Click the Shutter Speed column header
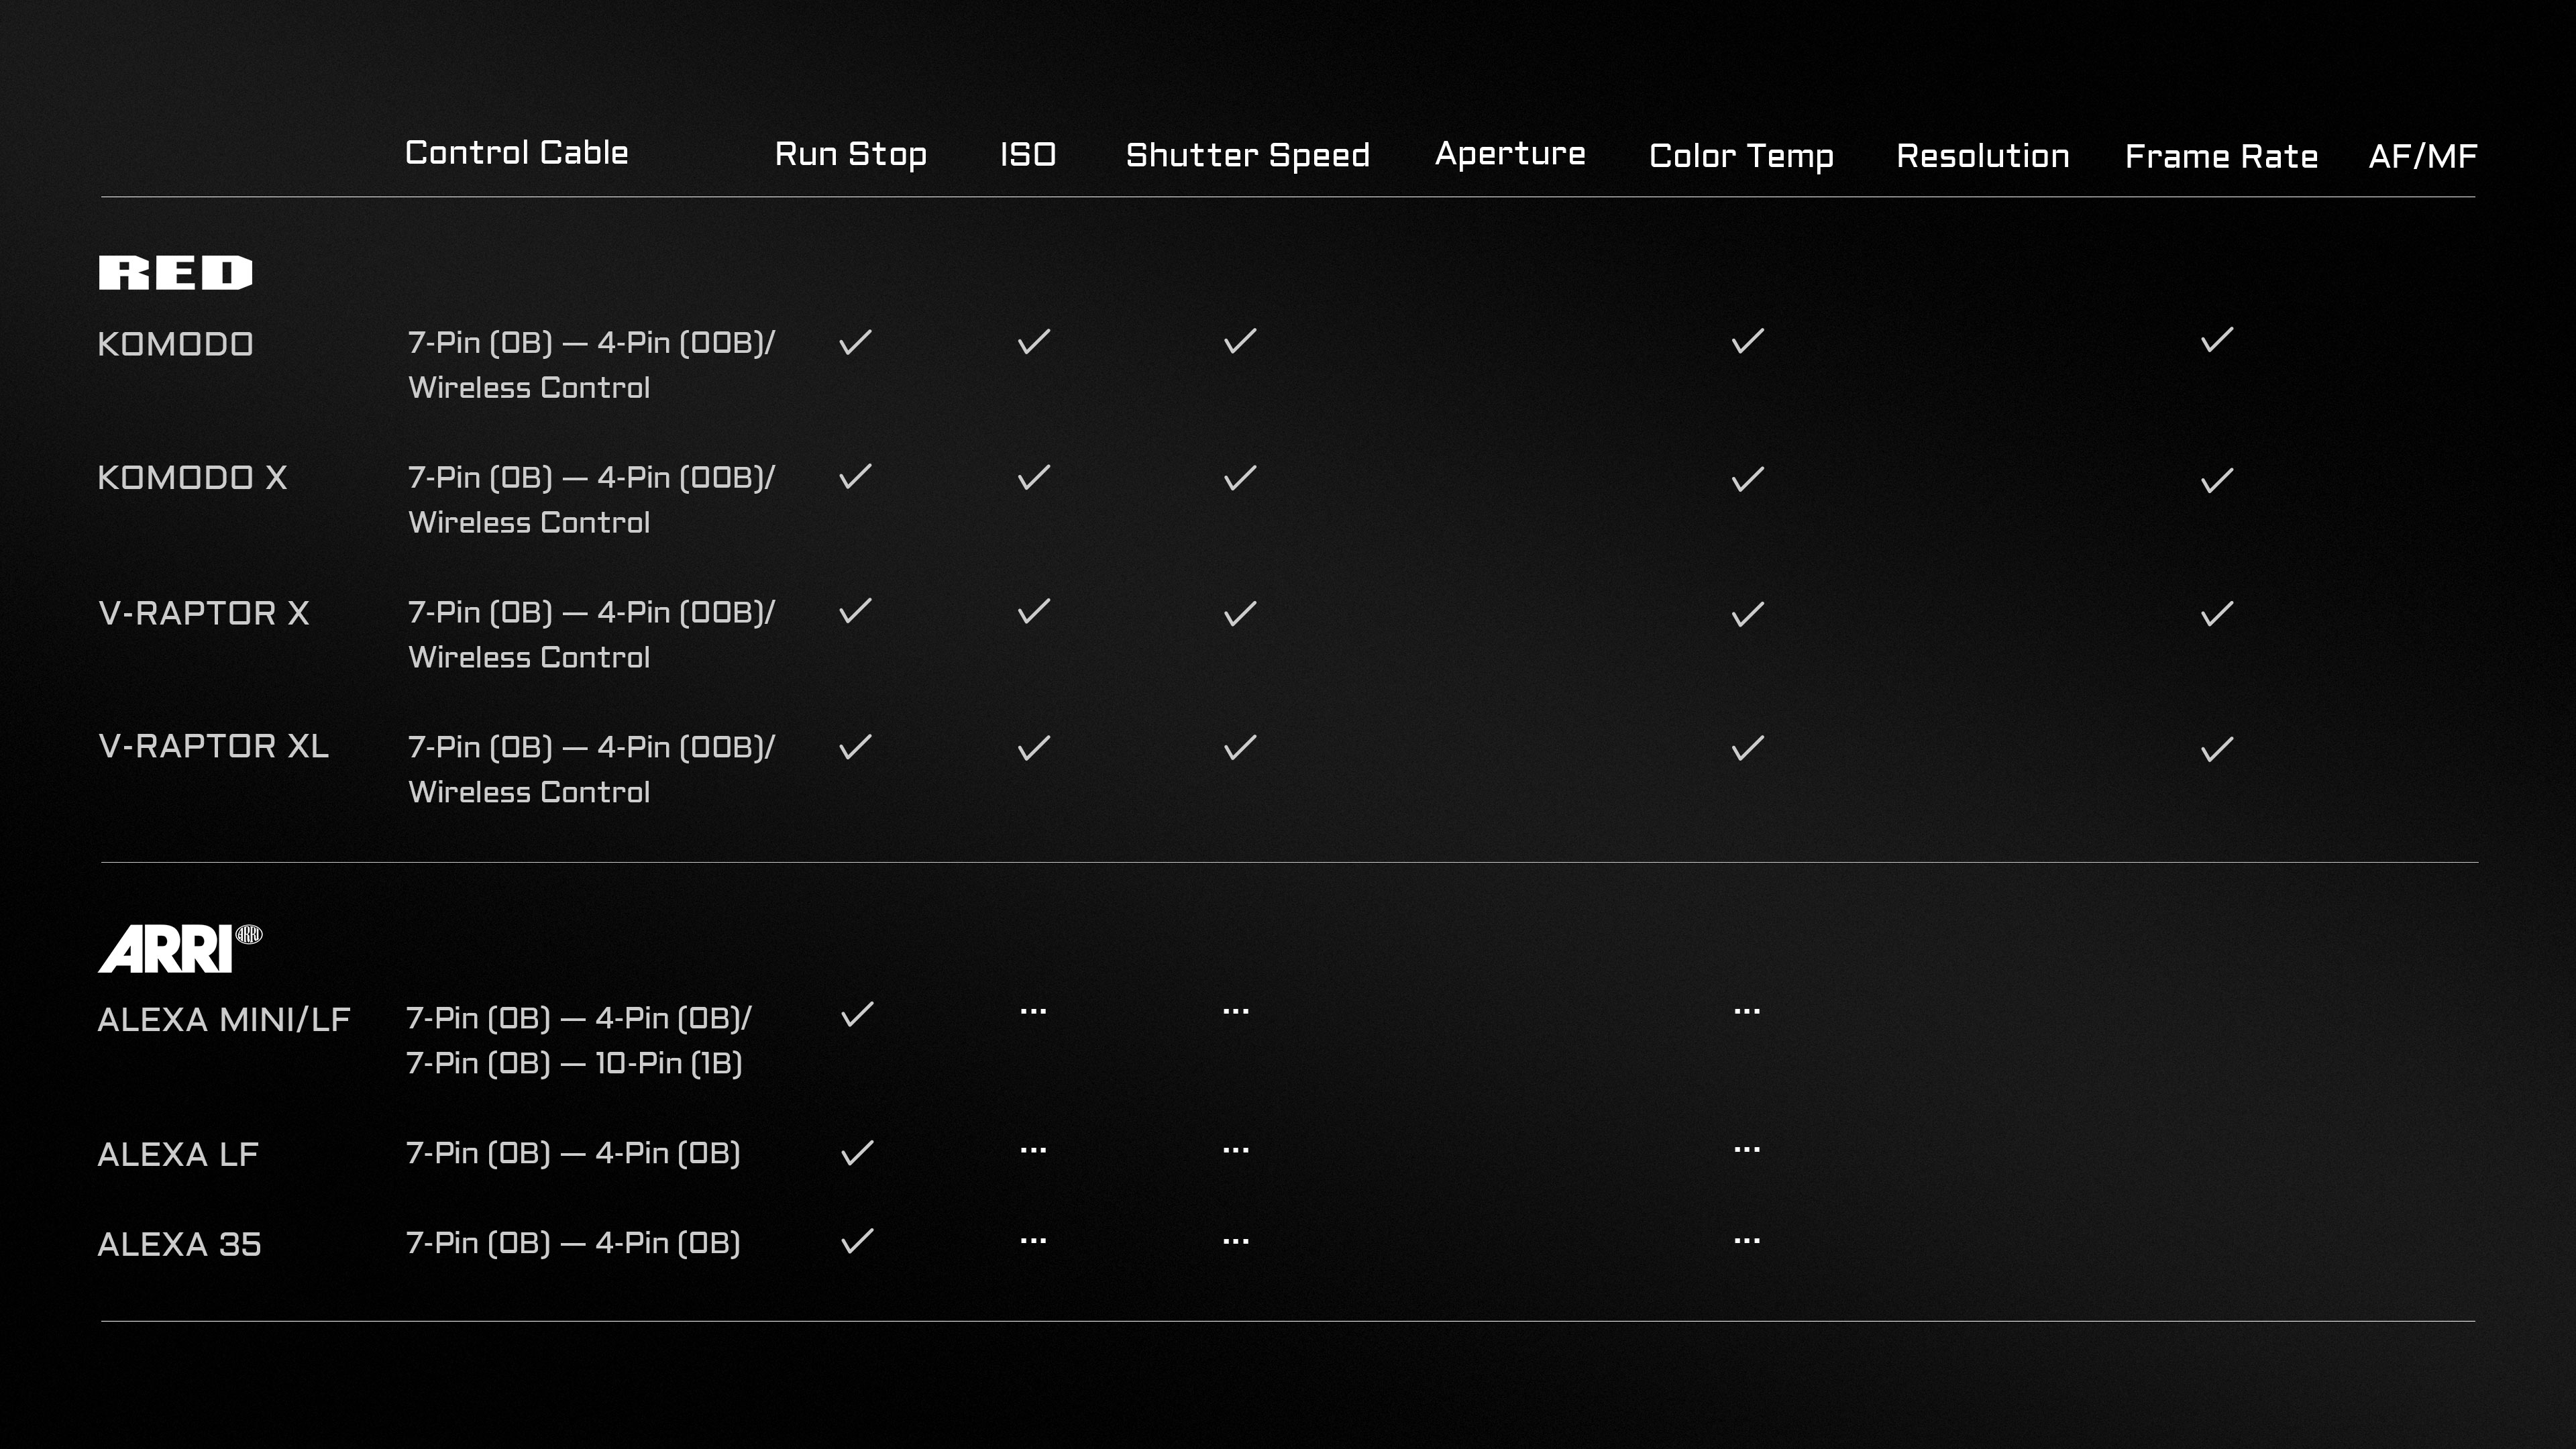The width and height of the screenshot is (2576, 1449). coord(1247,156)
